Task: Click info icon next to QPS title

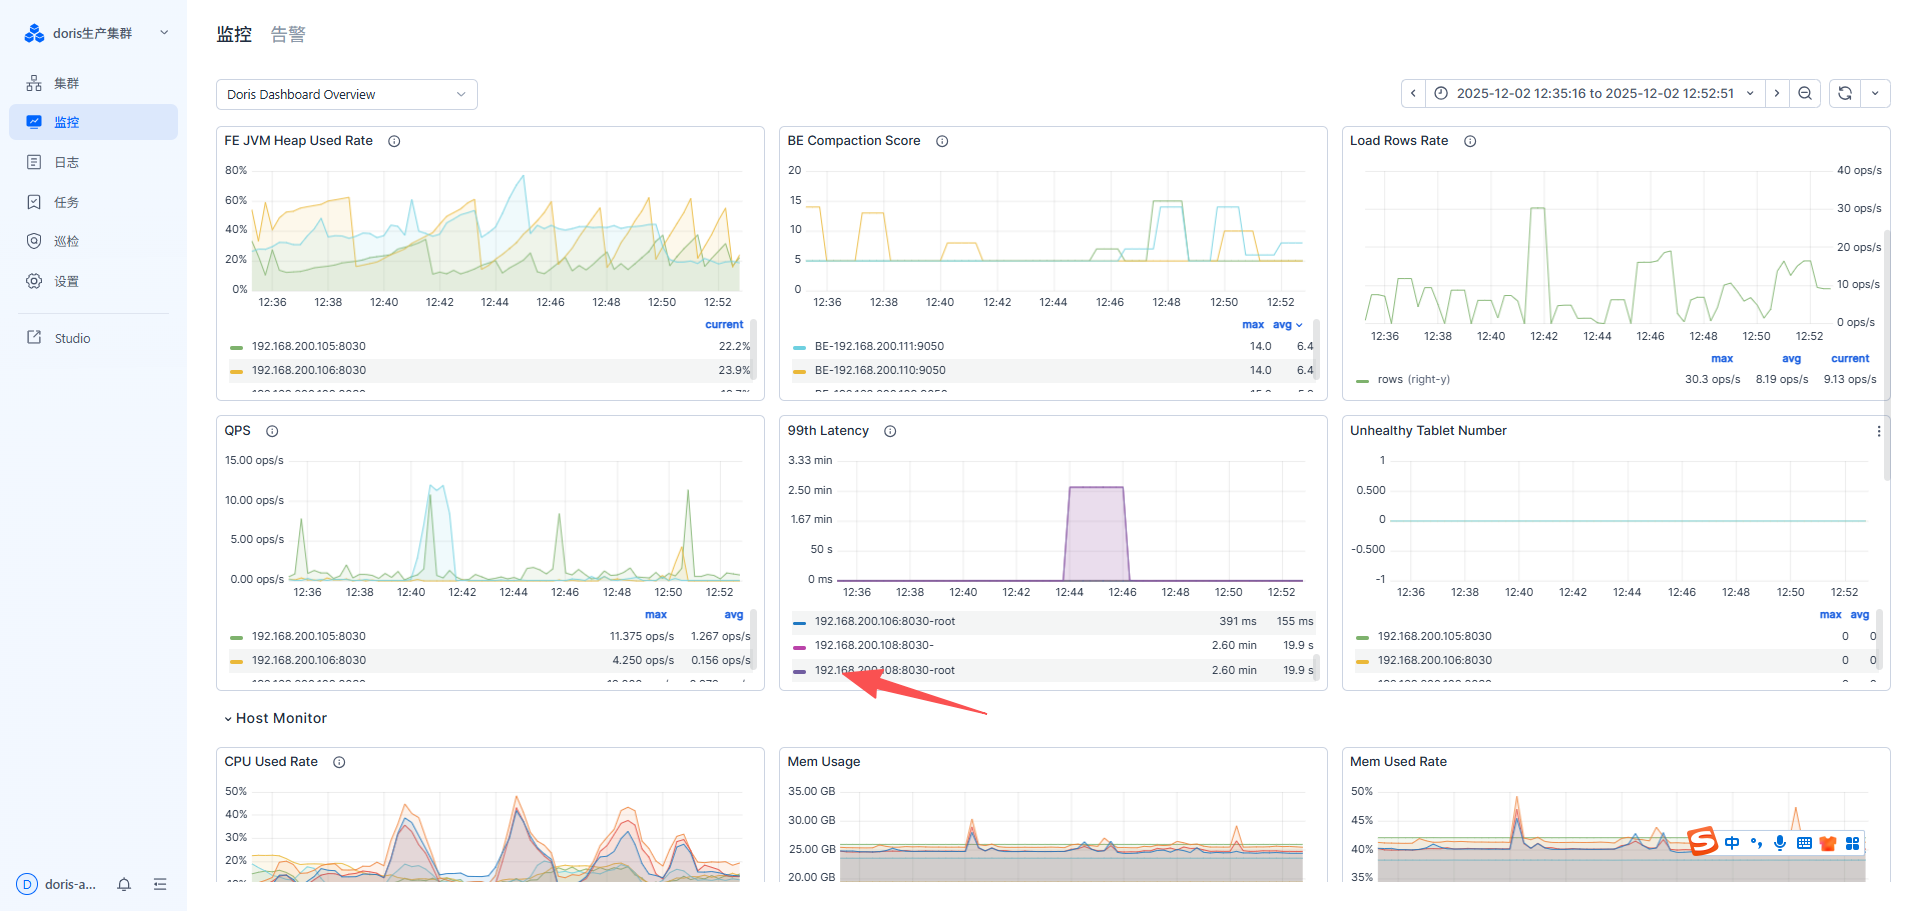Action: point(272,431)
